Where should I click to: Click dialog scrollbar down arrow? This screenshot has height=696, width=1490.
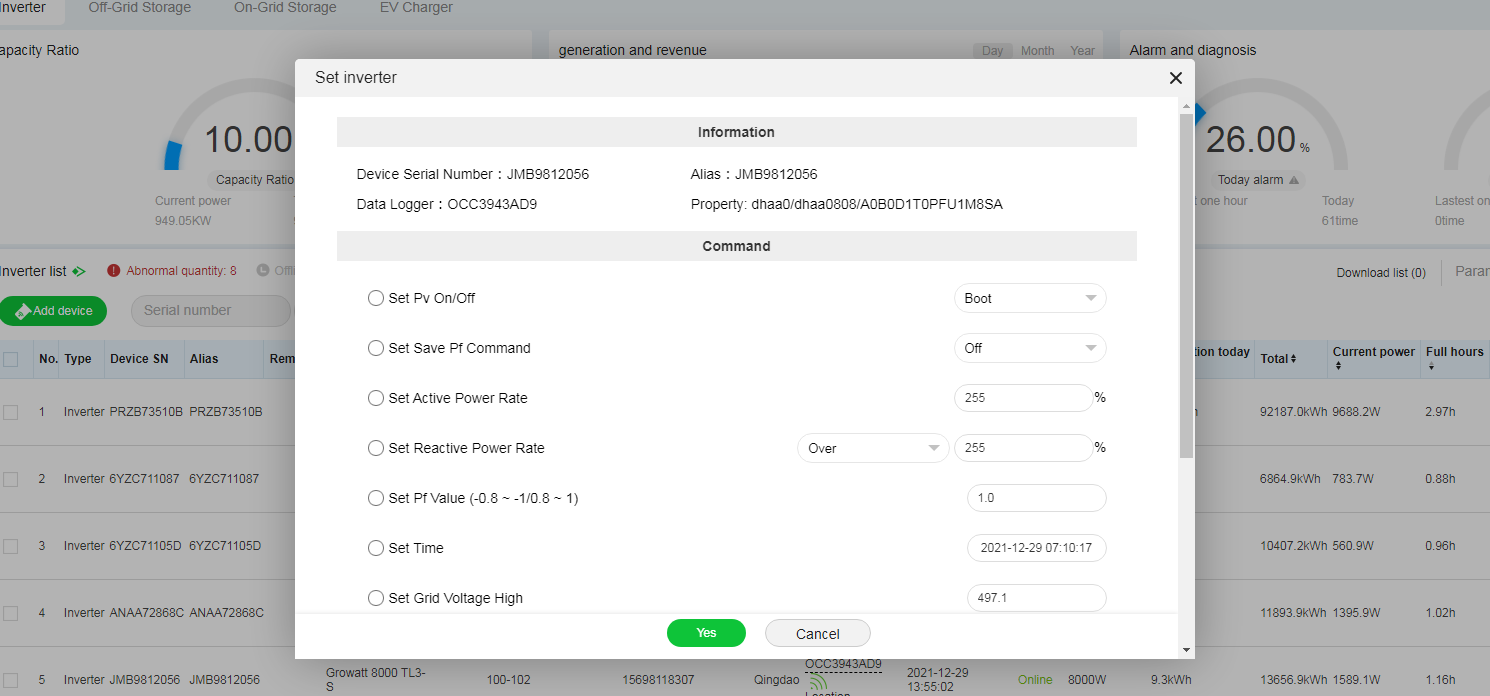coord(1187,649)
